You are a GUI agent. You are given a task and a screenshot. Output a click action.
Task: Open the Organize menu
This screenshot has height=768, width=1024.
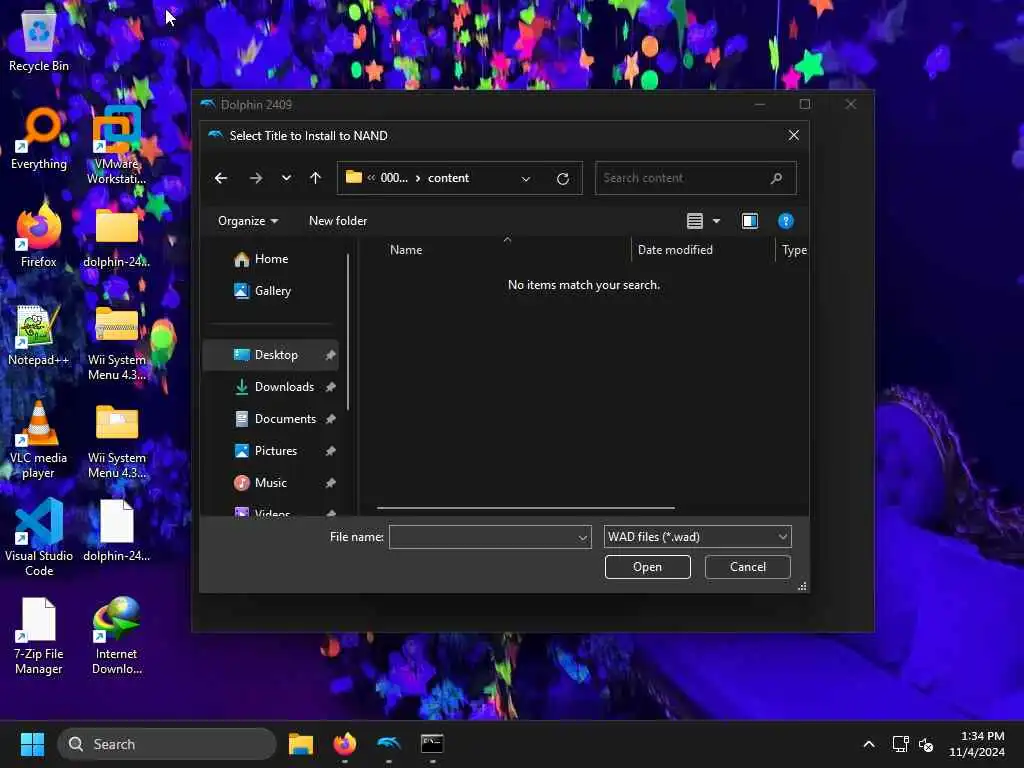coord(248,221)
